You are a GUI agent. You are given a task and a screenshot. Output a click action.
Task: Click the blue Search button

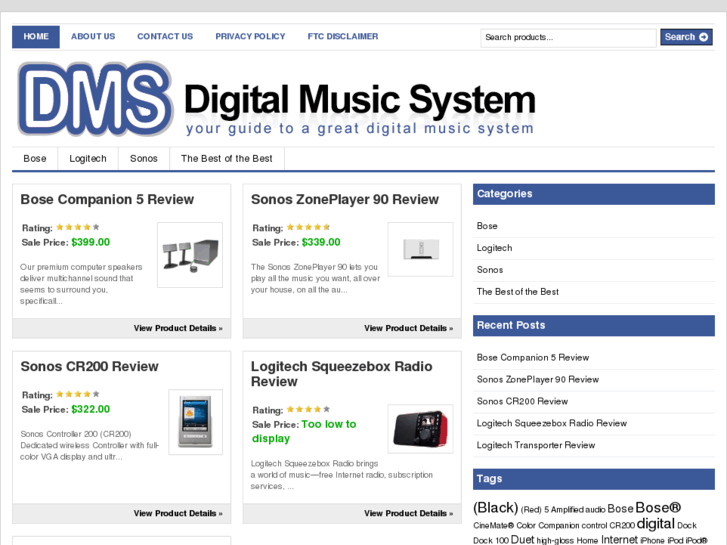(686, 37)
